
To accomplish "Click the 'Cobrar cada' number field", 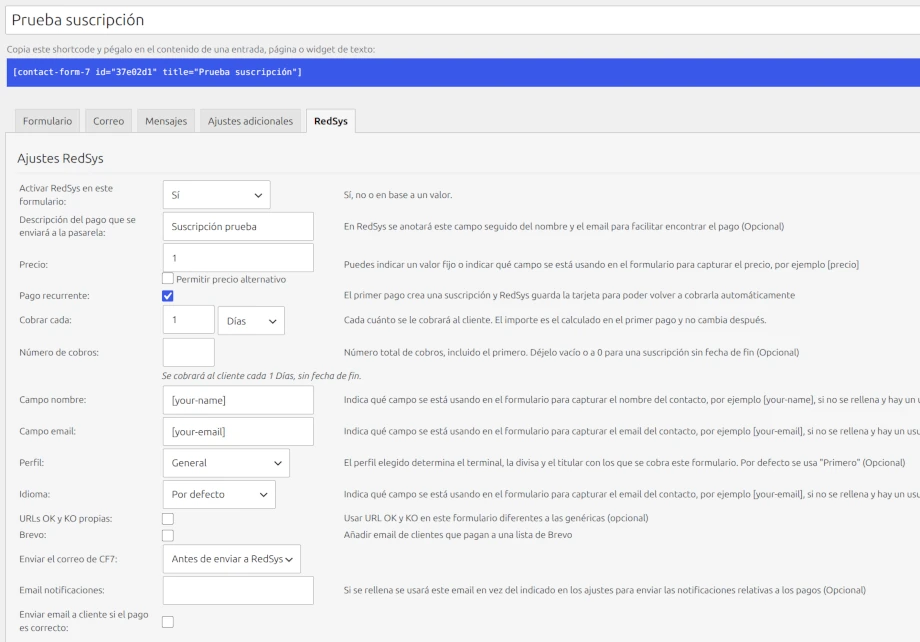I will coord(189,320).
